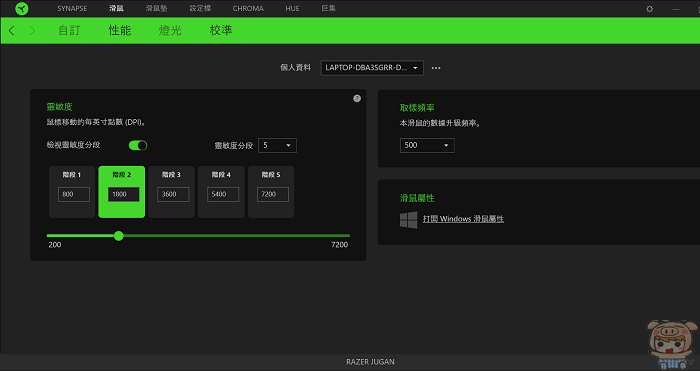Open the 打開 Windows 滑鼠屬性 link
This screenshot has height=371, width=700.
463,219
